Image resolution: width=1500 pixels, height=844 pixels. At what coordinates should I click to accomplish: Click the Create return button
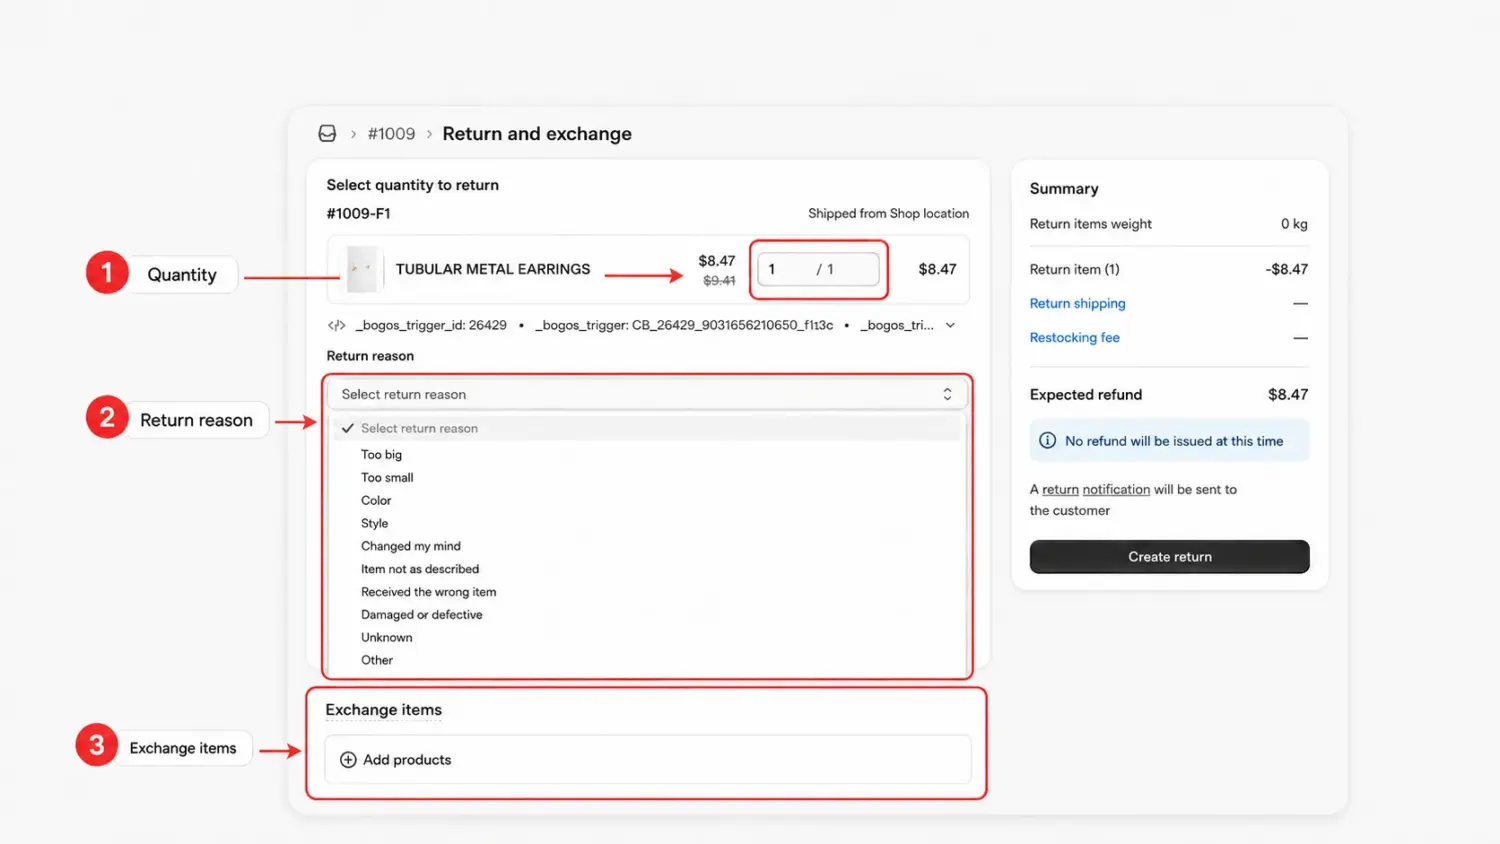pos(1169,557)
